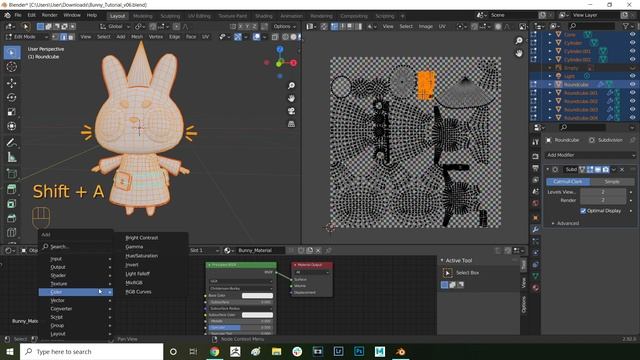
Task: Open File Explorer from the taskbar
Action: point(276,351)
